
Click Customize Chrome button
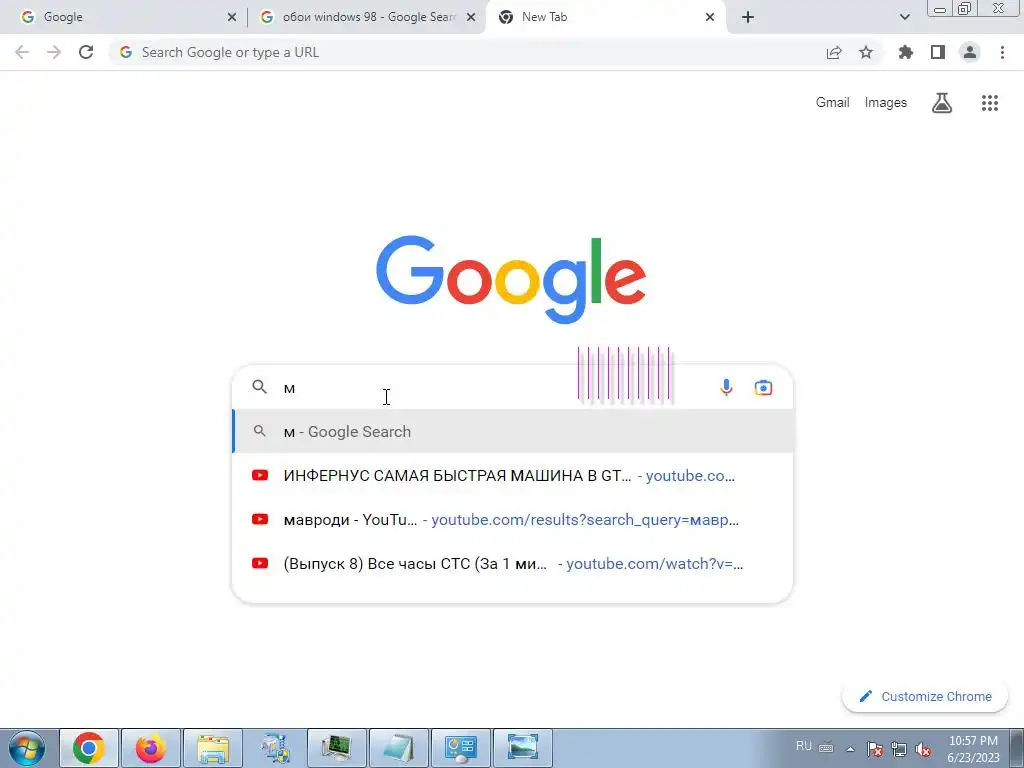[925, 697]
